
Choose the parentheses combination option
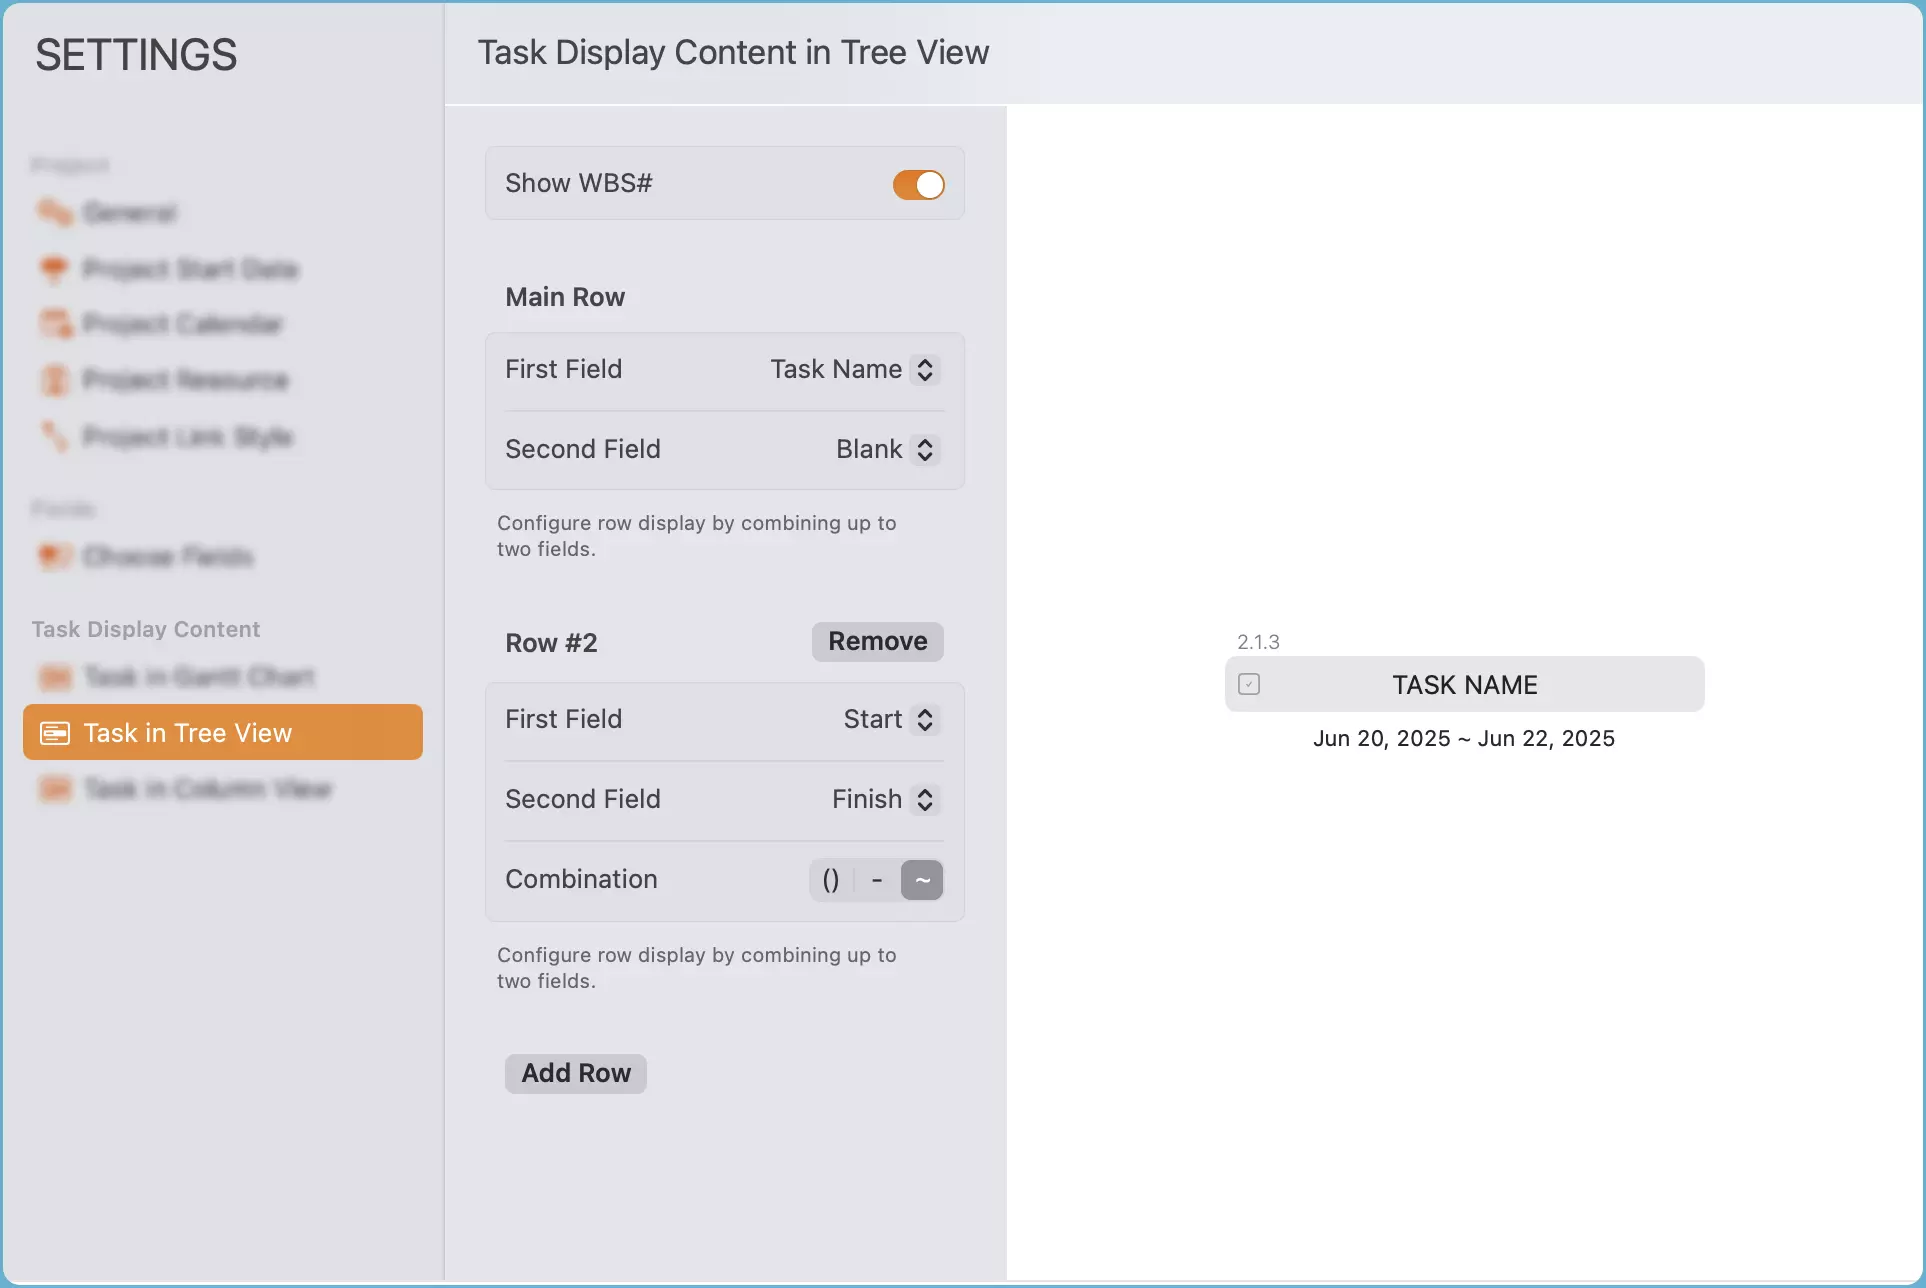click(831, 880)
